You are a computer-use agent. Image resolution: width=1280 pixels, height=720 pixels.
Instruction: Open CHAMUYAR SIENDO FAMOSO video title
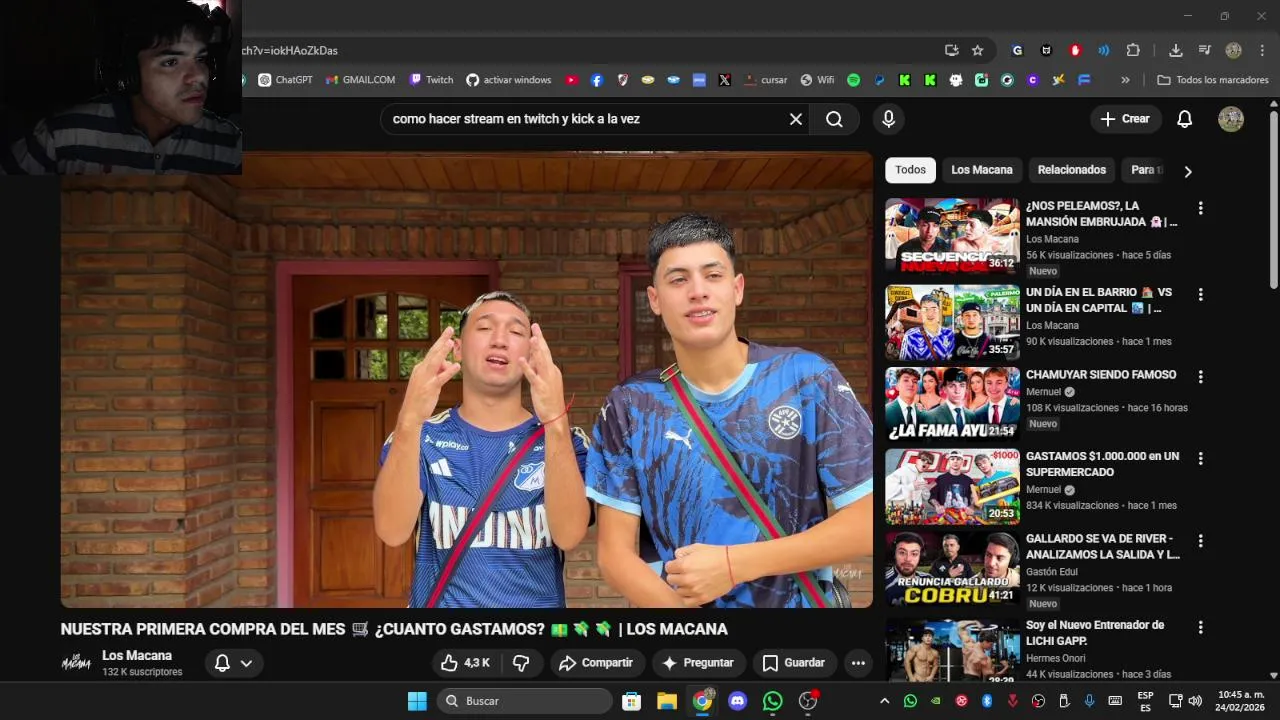[x=1101, y=375]
